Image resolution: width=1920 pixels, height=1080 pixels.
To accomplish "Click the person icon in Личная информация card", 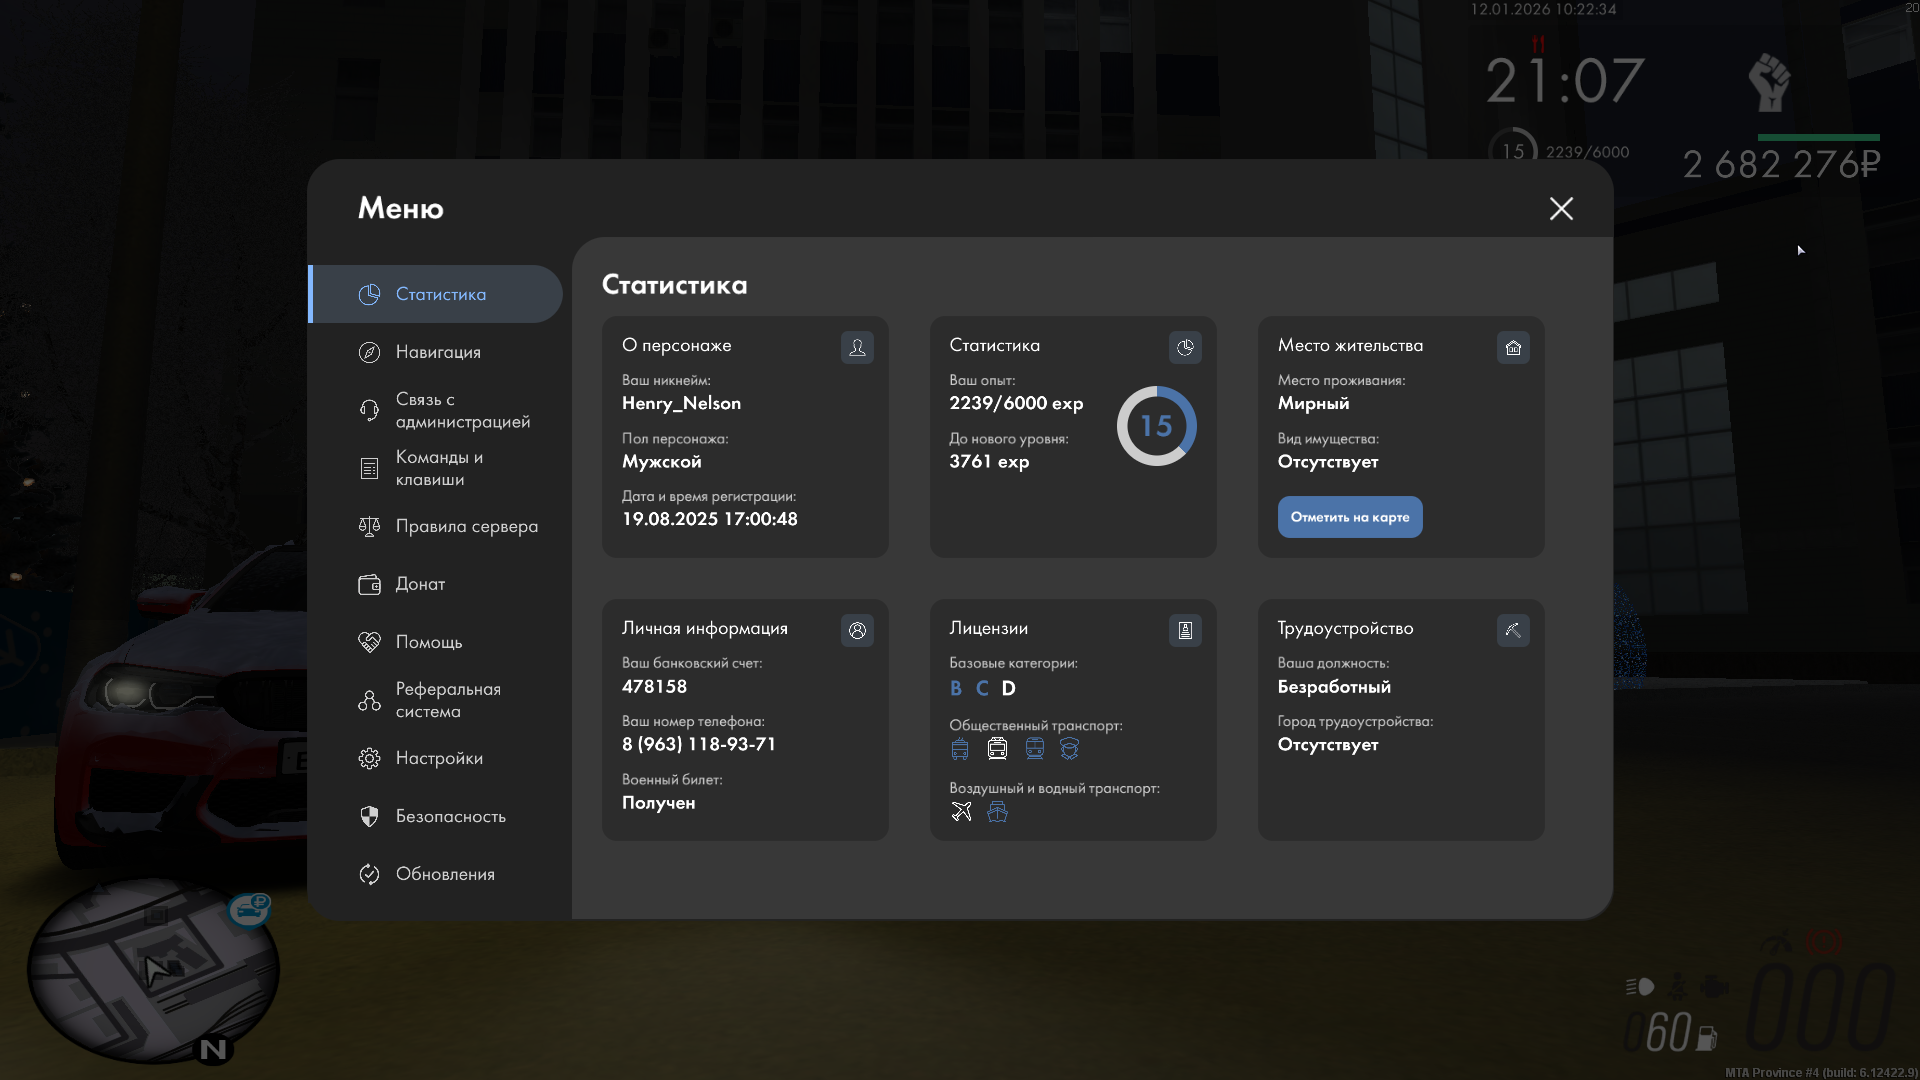I will point(857,630).
